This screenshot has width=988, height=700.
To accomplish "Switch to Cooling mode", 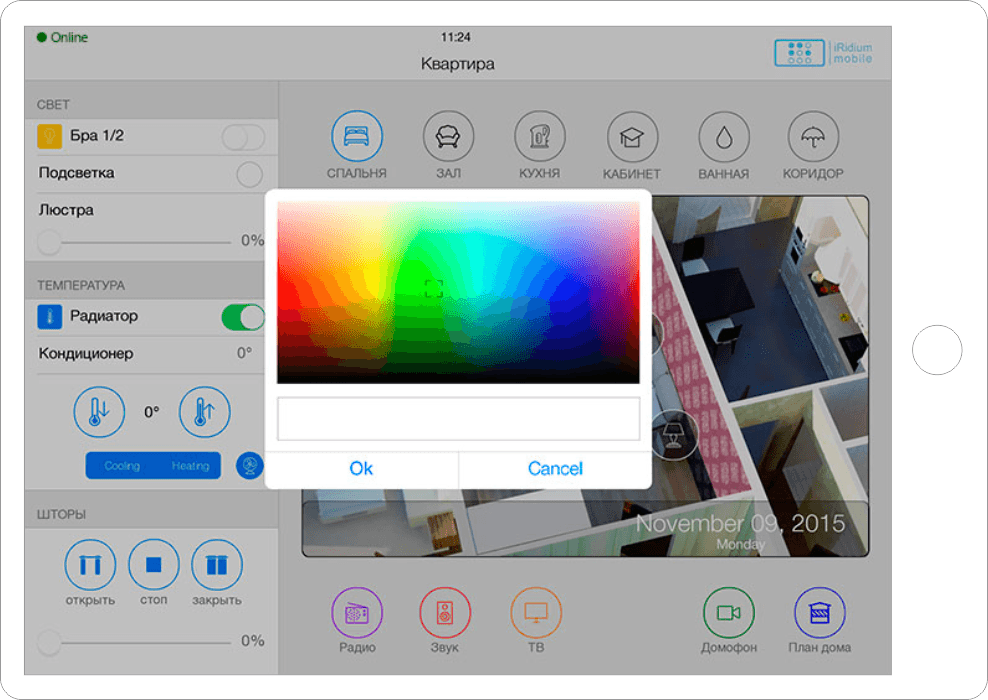I will tap(122, 466).
